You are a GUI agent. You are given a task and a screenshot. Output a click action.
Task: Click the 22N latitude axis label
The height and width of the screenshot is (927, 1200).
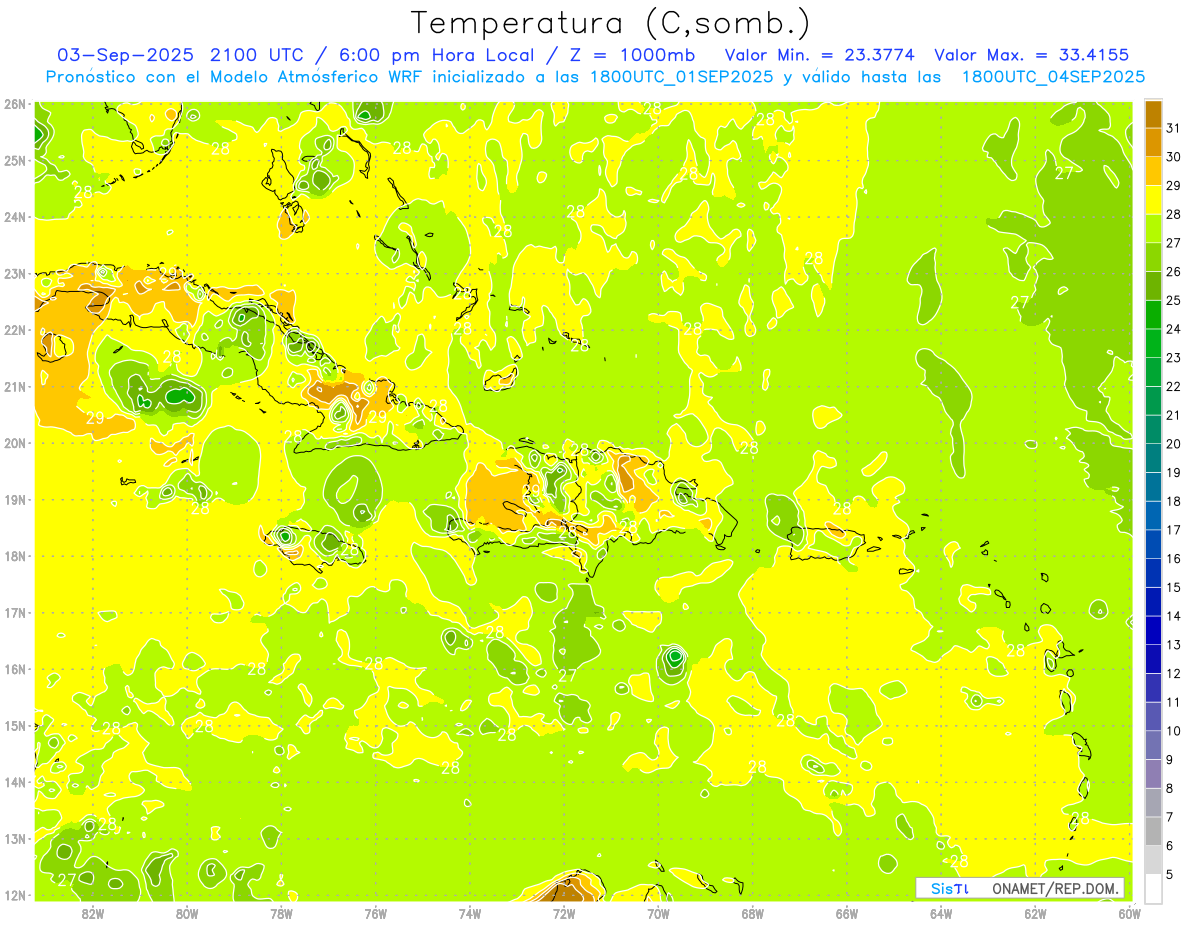pos(14,330)
